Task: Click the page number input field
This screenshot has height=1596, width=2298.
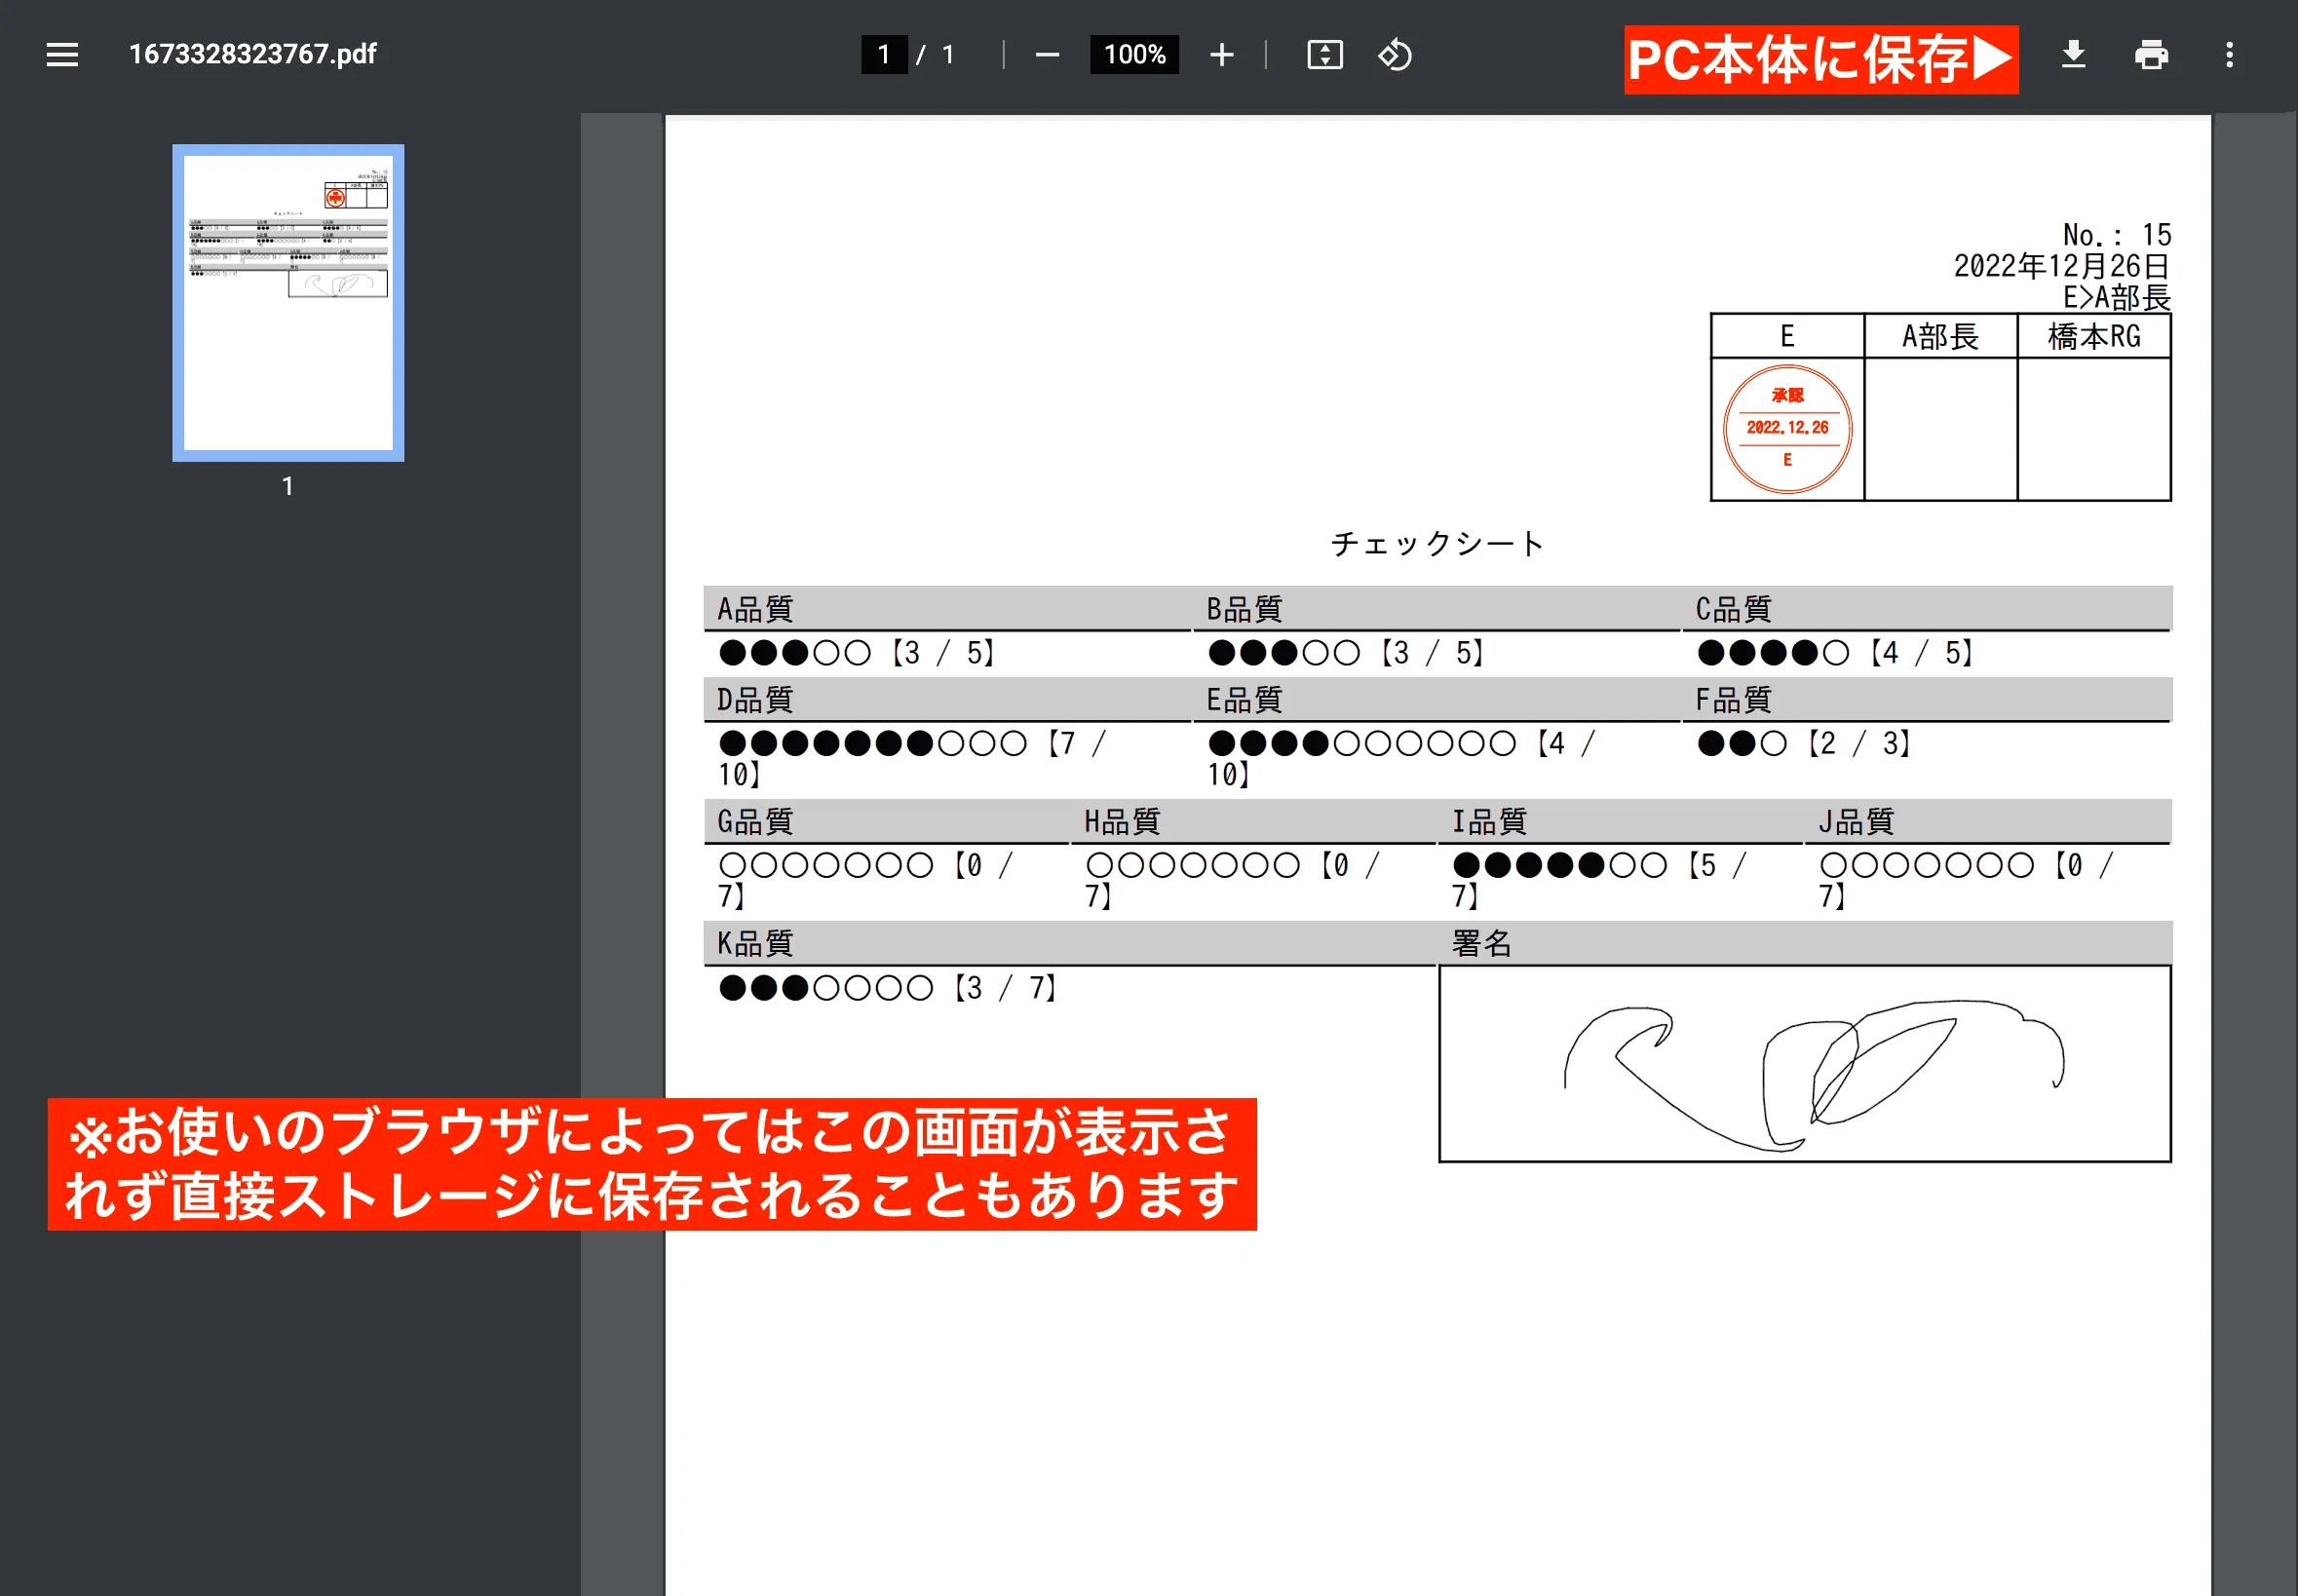Action: tap(884, 55)
